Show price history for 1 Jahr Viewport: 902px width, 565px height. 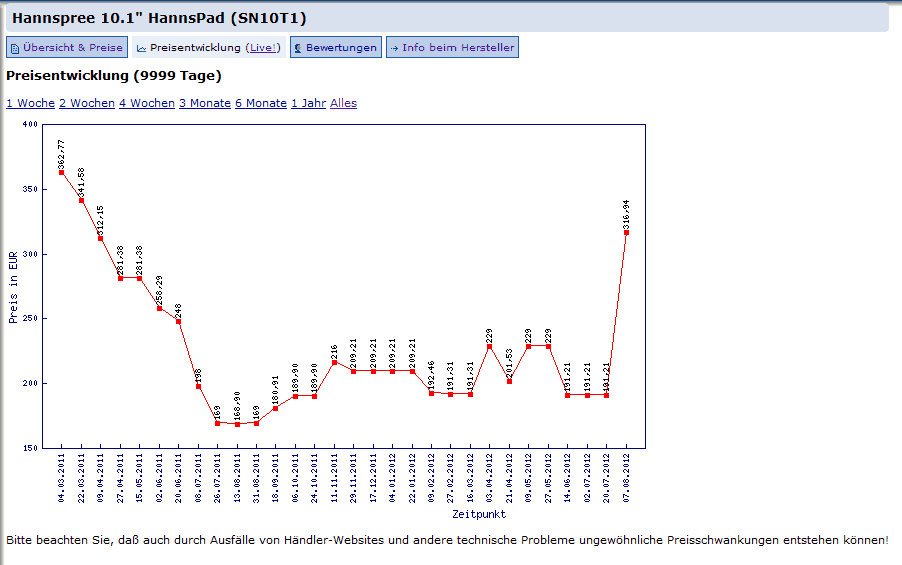coord(308,103)
